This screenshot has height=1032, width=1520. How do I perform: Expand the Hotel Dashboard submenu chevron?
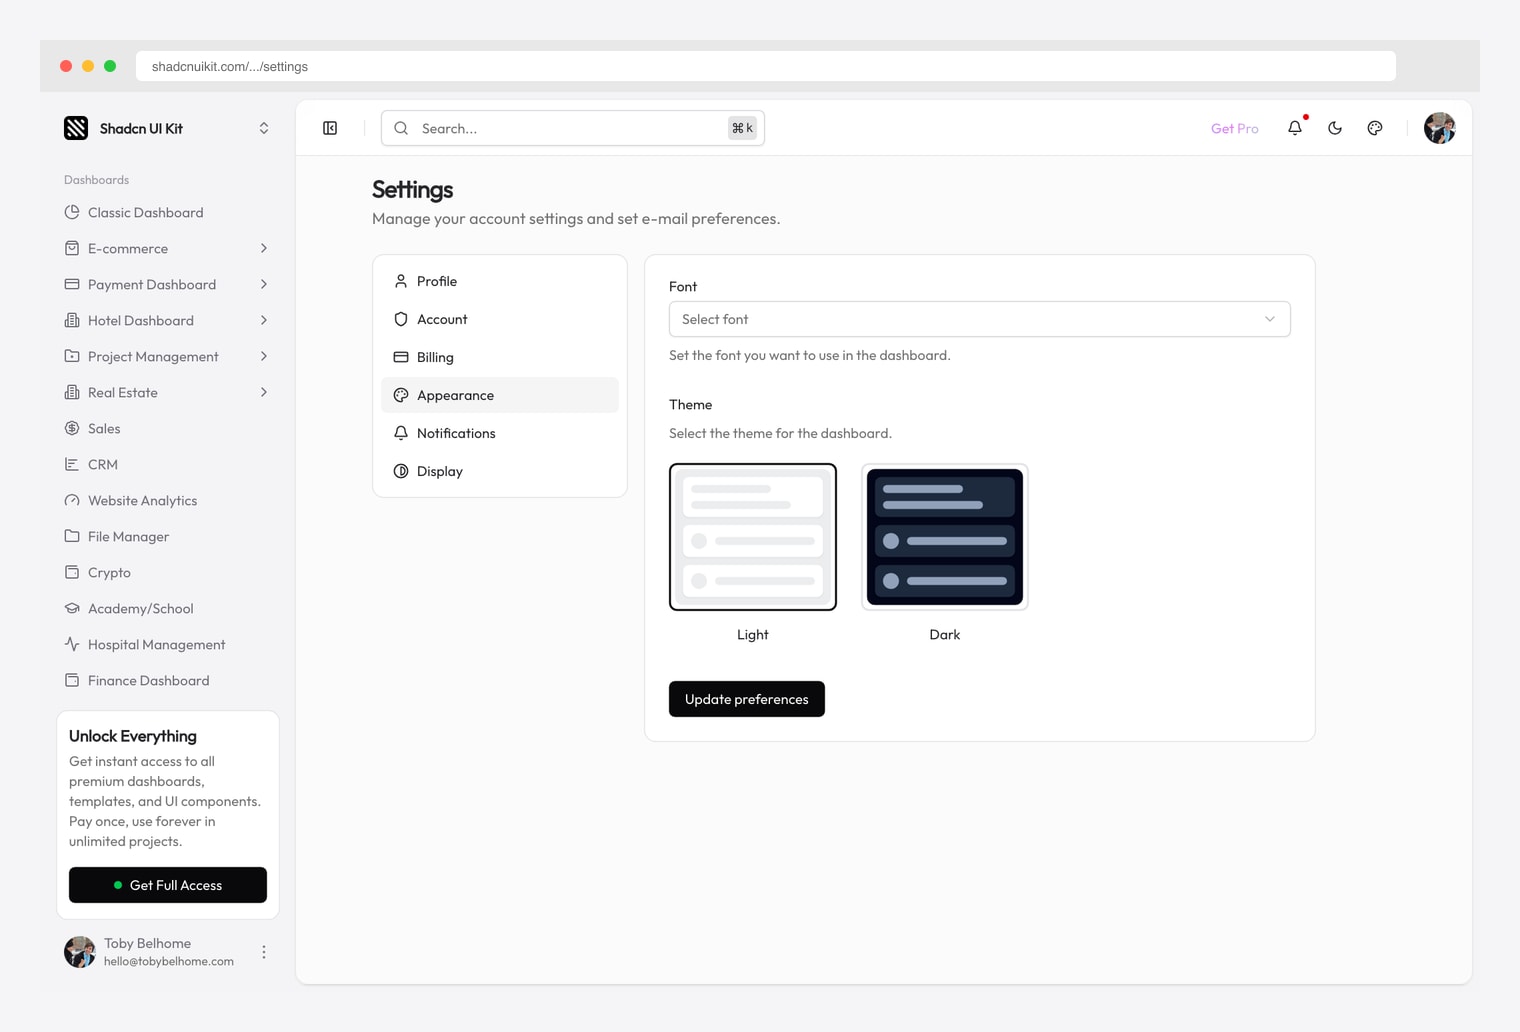pyautogui.click(x=264, y=320)
